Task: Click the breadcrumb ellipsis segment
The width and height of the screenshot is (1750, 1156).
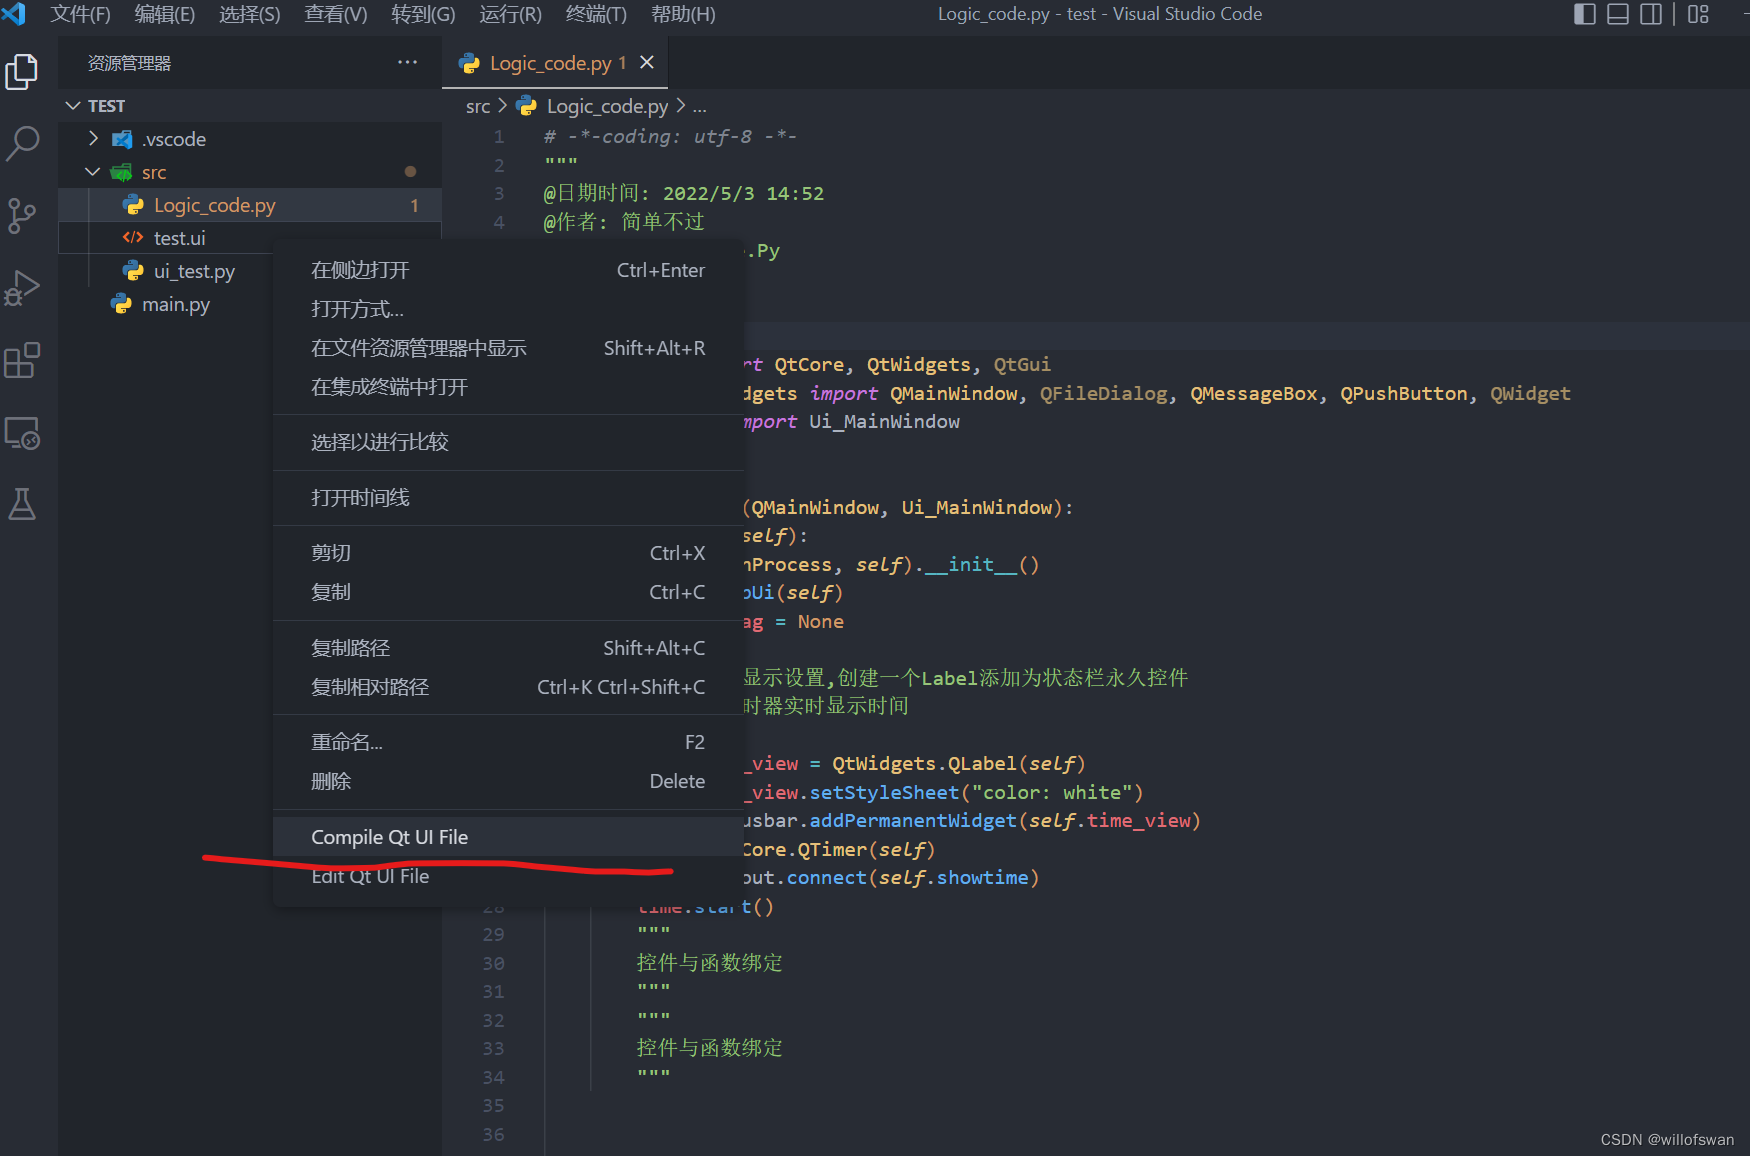Action: 699,106
